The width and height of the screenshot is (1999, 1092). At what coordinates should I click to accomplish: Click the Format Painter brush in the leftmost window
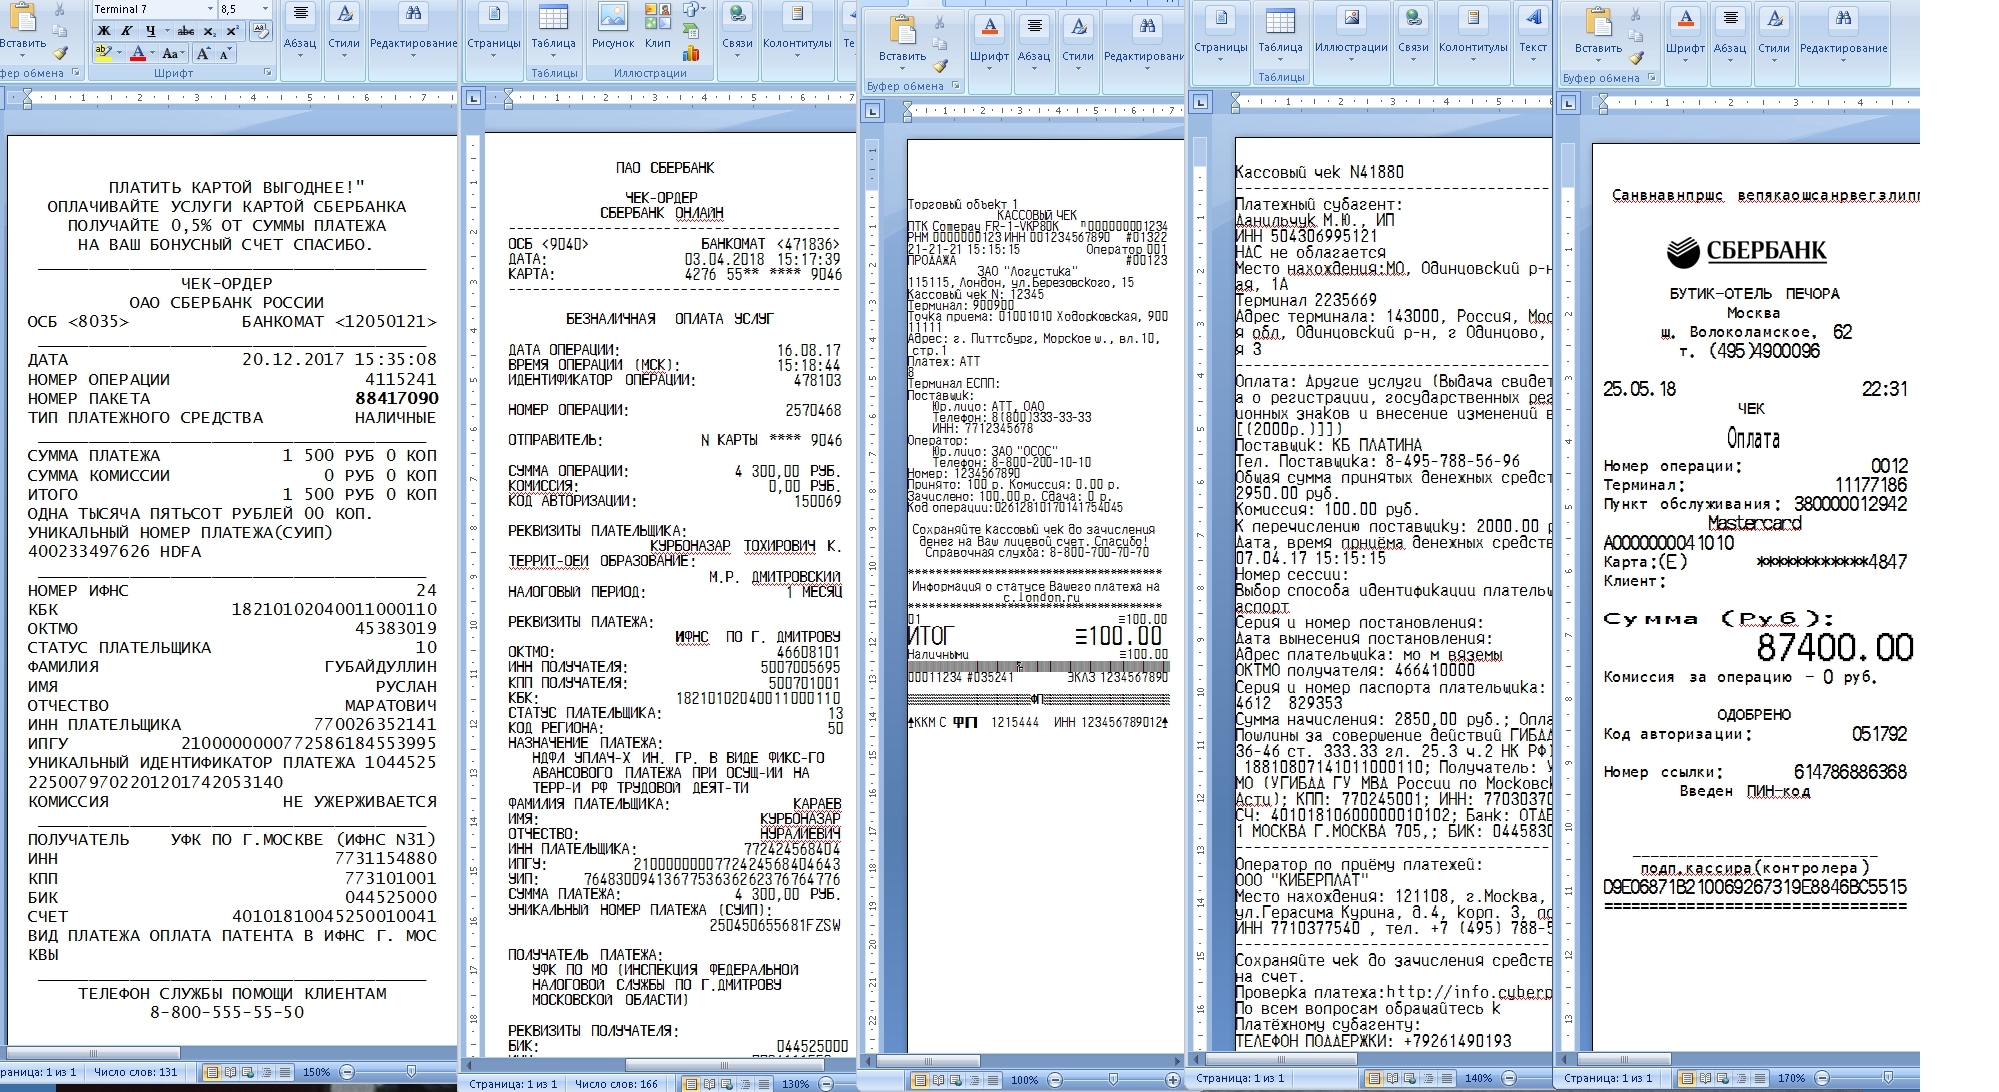click(60, 52)
